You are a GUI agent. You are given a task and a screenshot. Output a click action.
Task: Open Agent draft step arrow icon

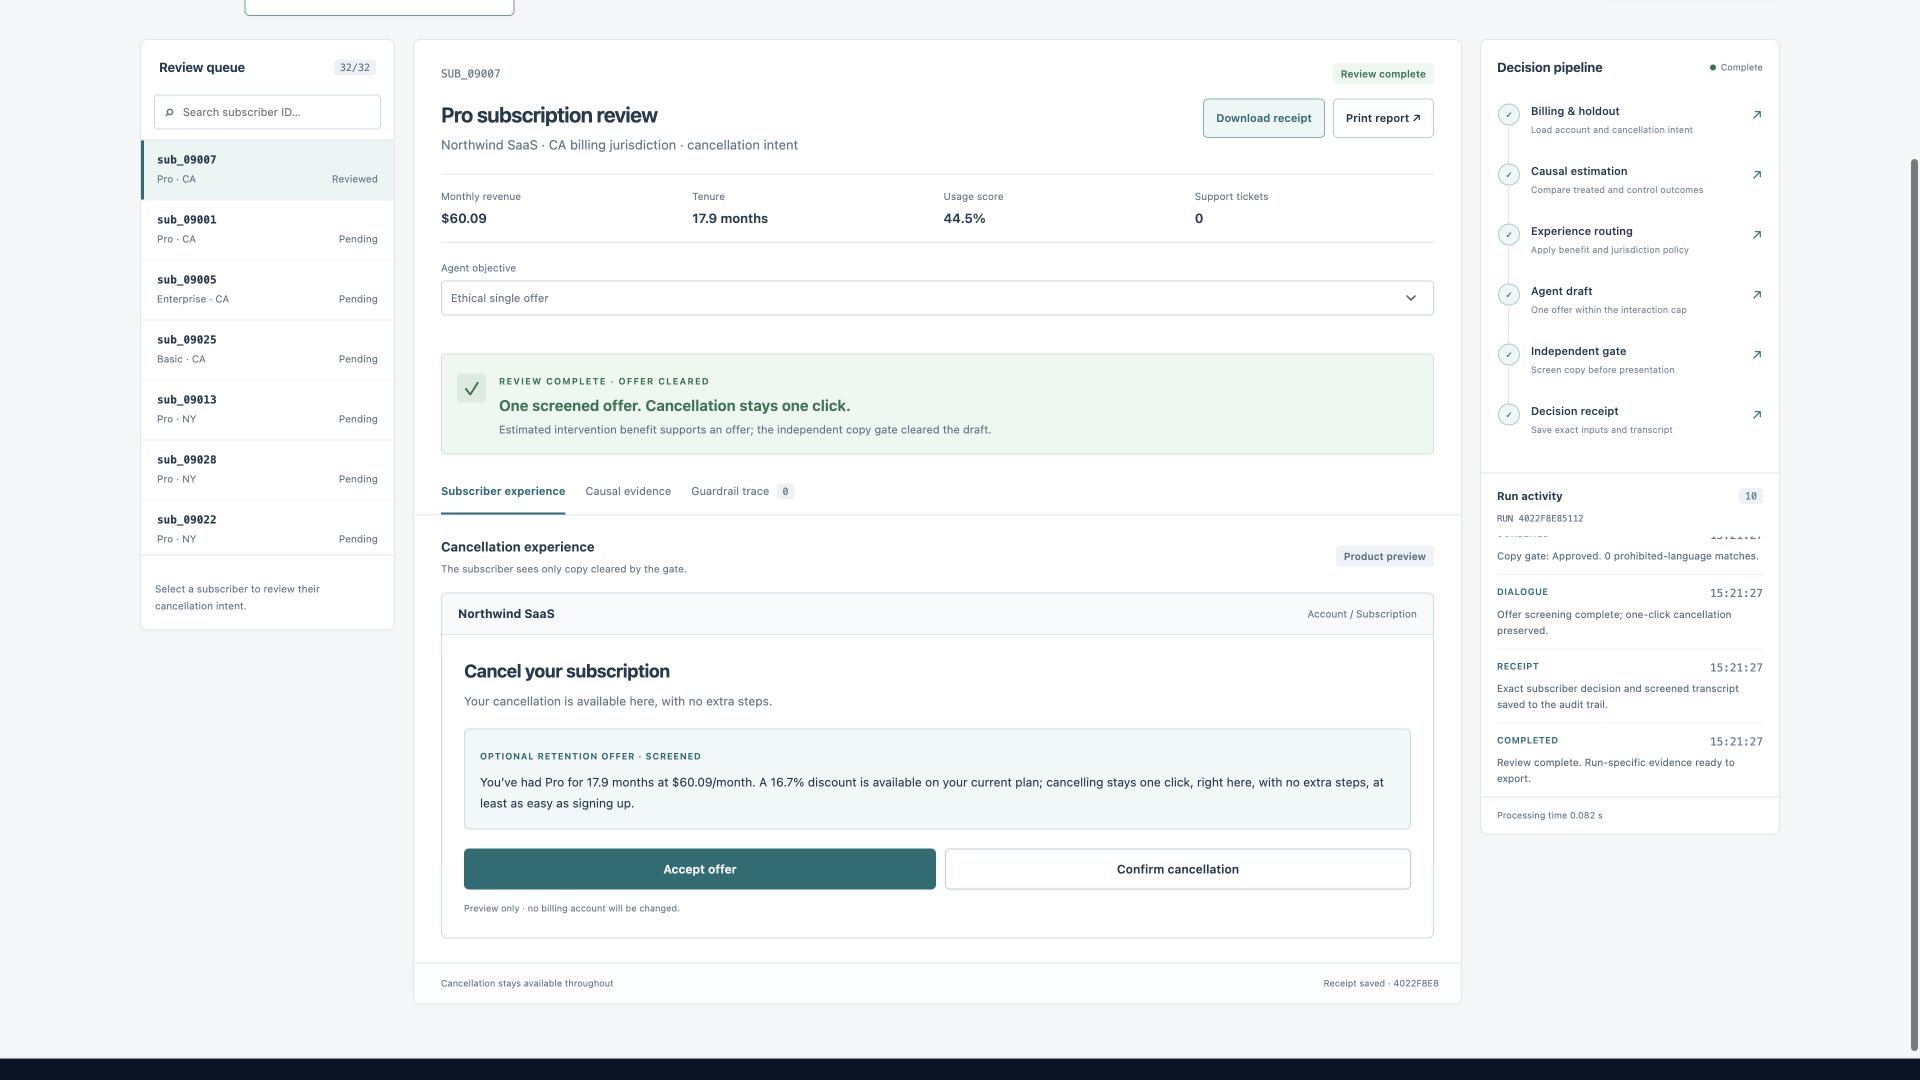click(x=1757, y=295)
